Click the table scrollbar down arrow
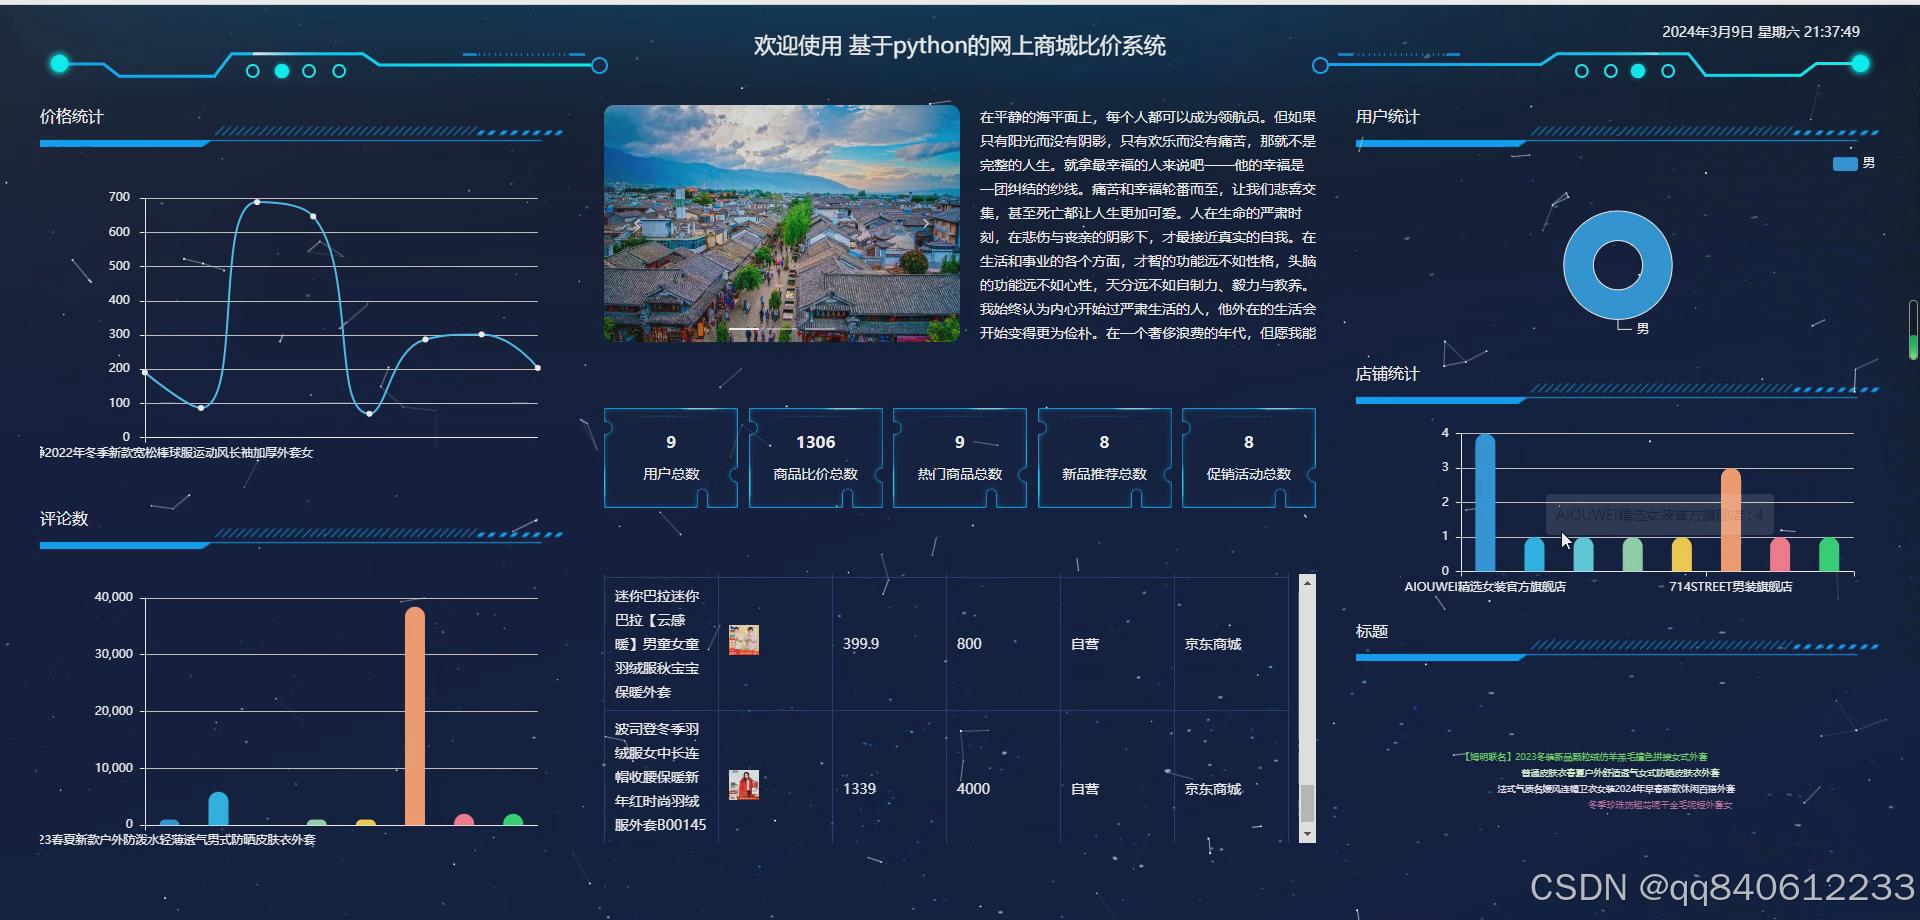1920x920 pixels. pyautogui.click(x=1307, y=834)
